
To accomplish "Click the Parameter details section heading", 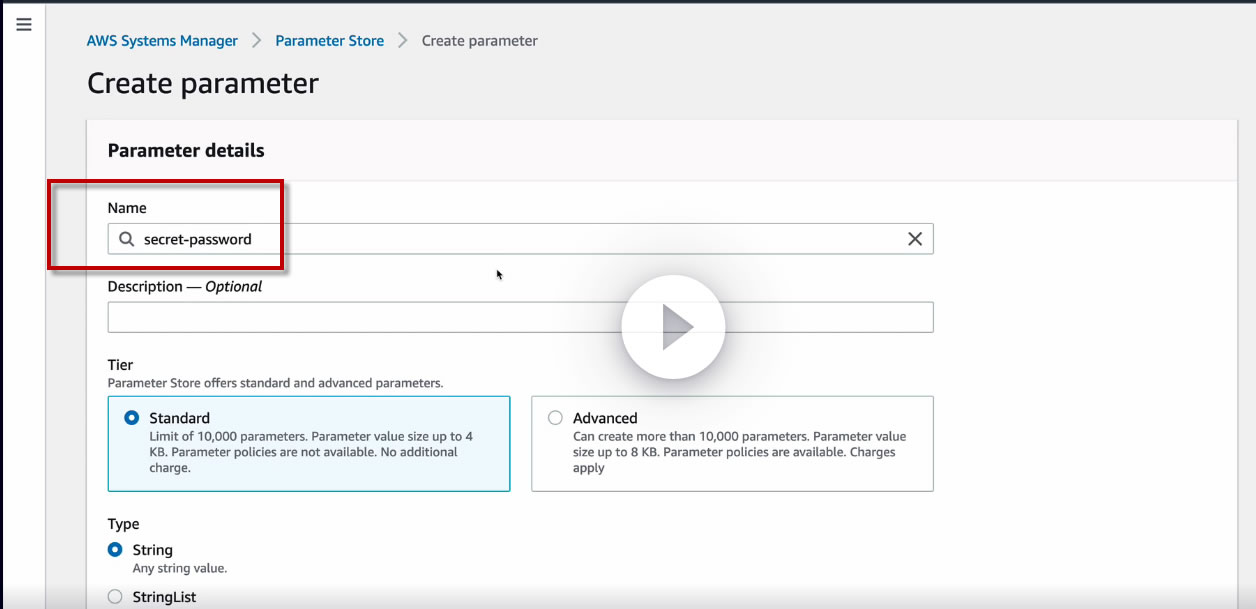I will (186, 151).
